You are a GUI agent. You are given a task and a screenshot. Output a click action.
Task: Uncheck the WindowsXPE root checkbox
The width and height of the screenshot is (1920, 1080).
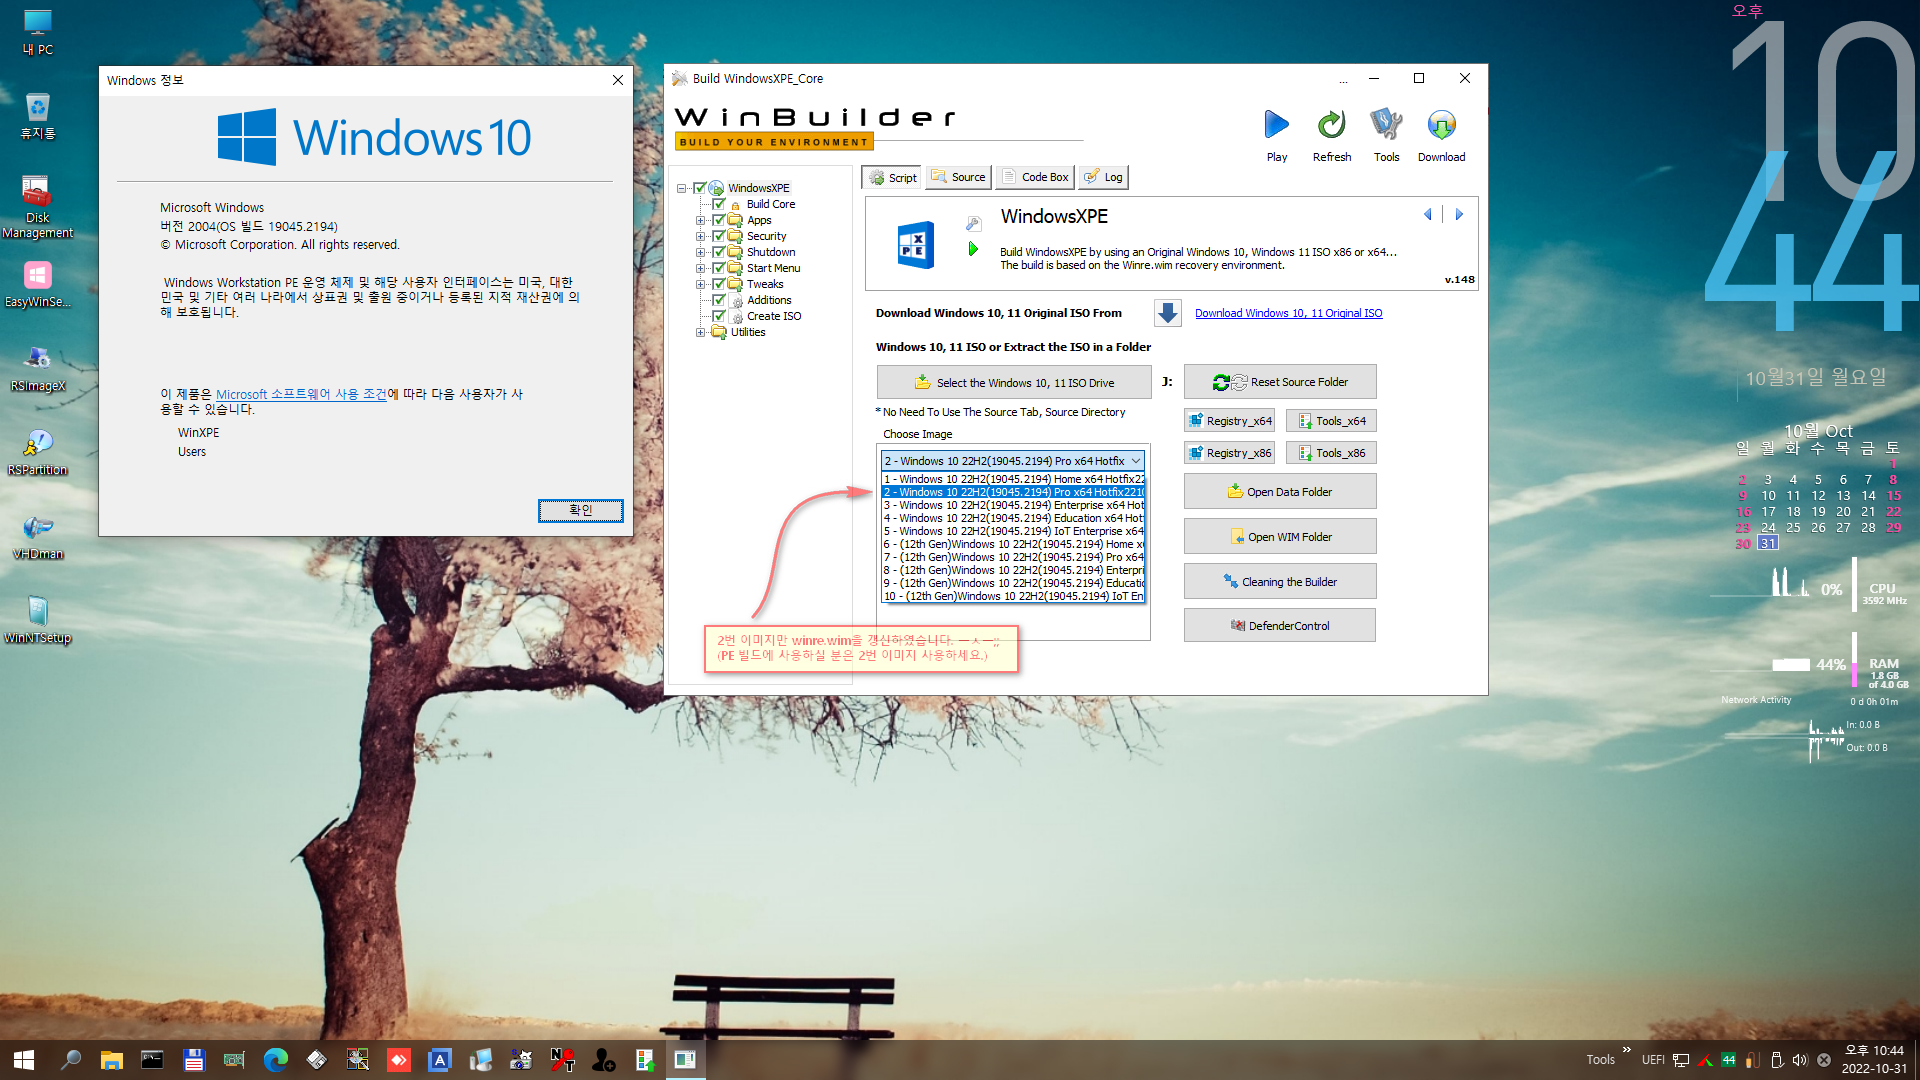(700, 188)
